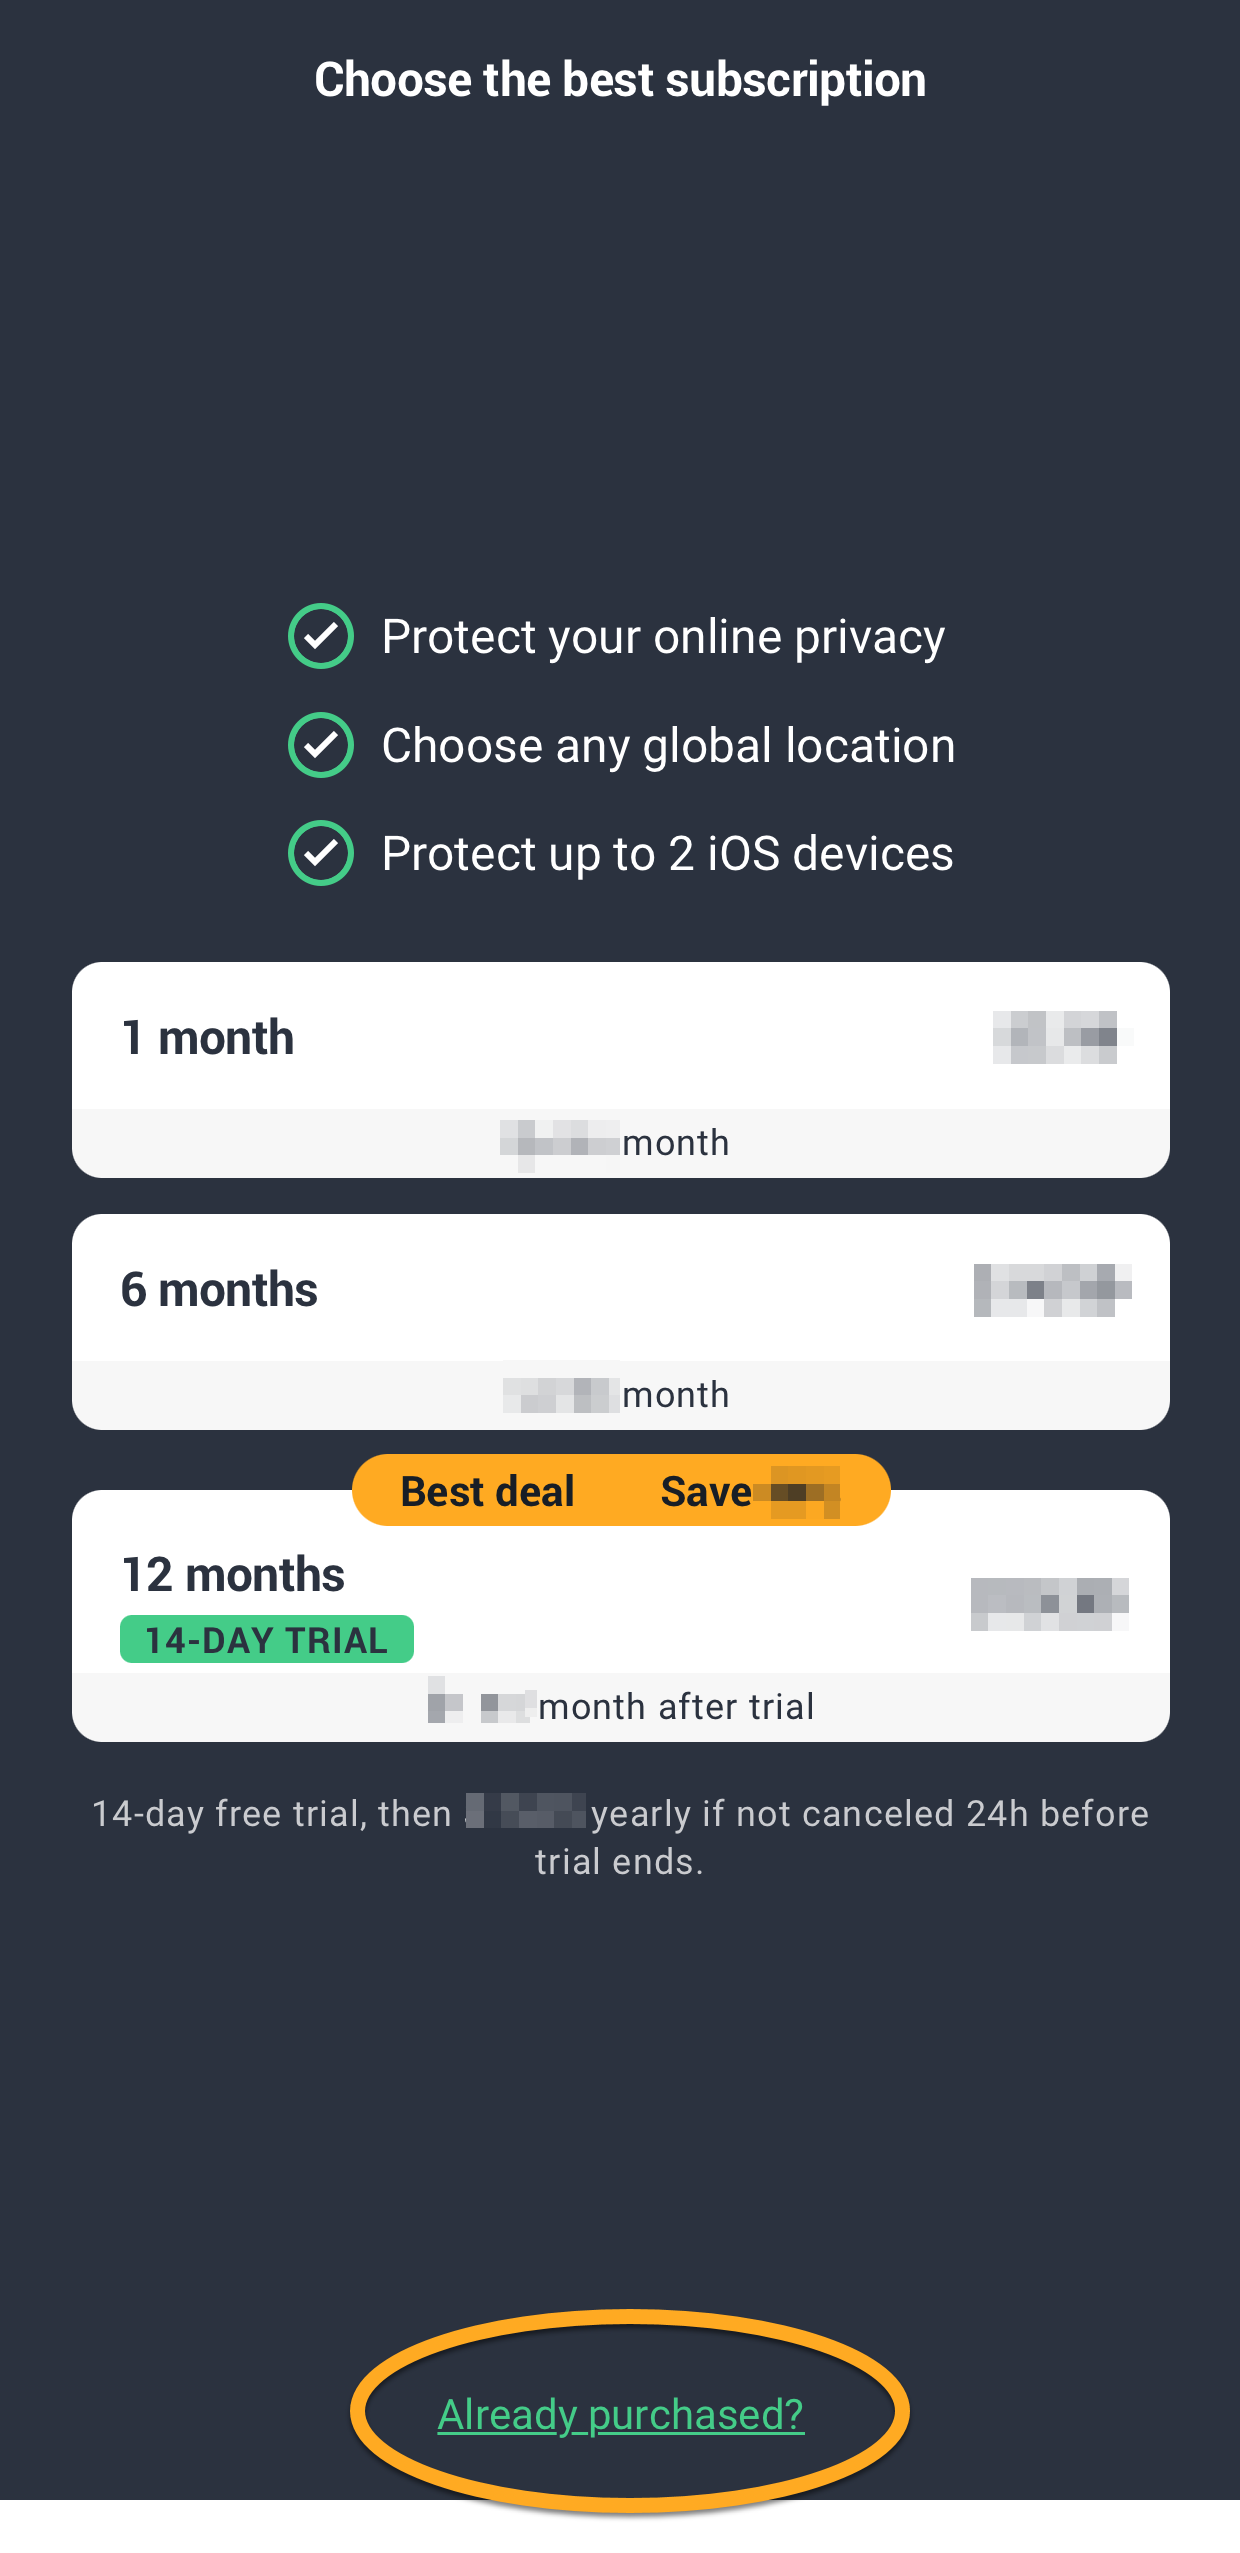Click the checkmark icon beside iOS devices

[x=320, y=853]
